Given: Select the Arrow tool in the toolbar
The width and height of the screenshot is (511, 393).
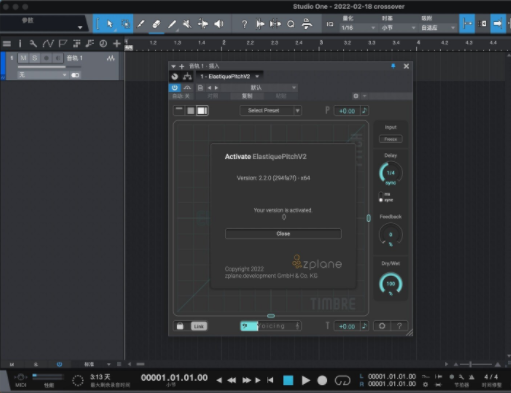Looking at the screenshot, I should [x=110, y=24].
